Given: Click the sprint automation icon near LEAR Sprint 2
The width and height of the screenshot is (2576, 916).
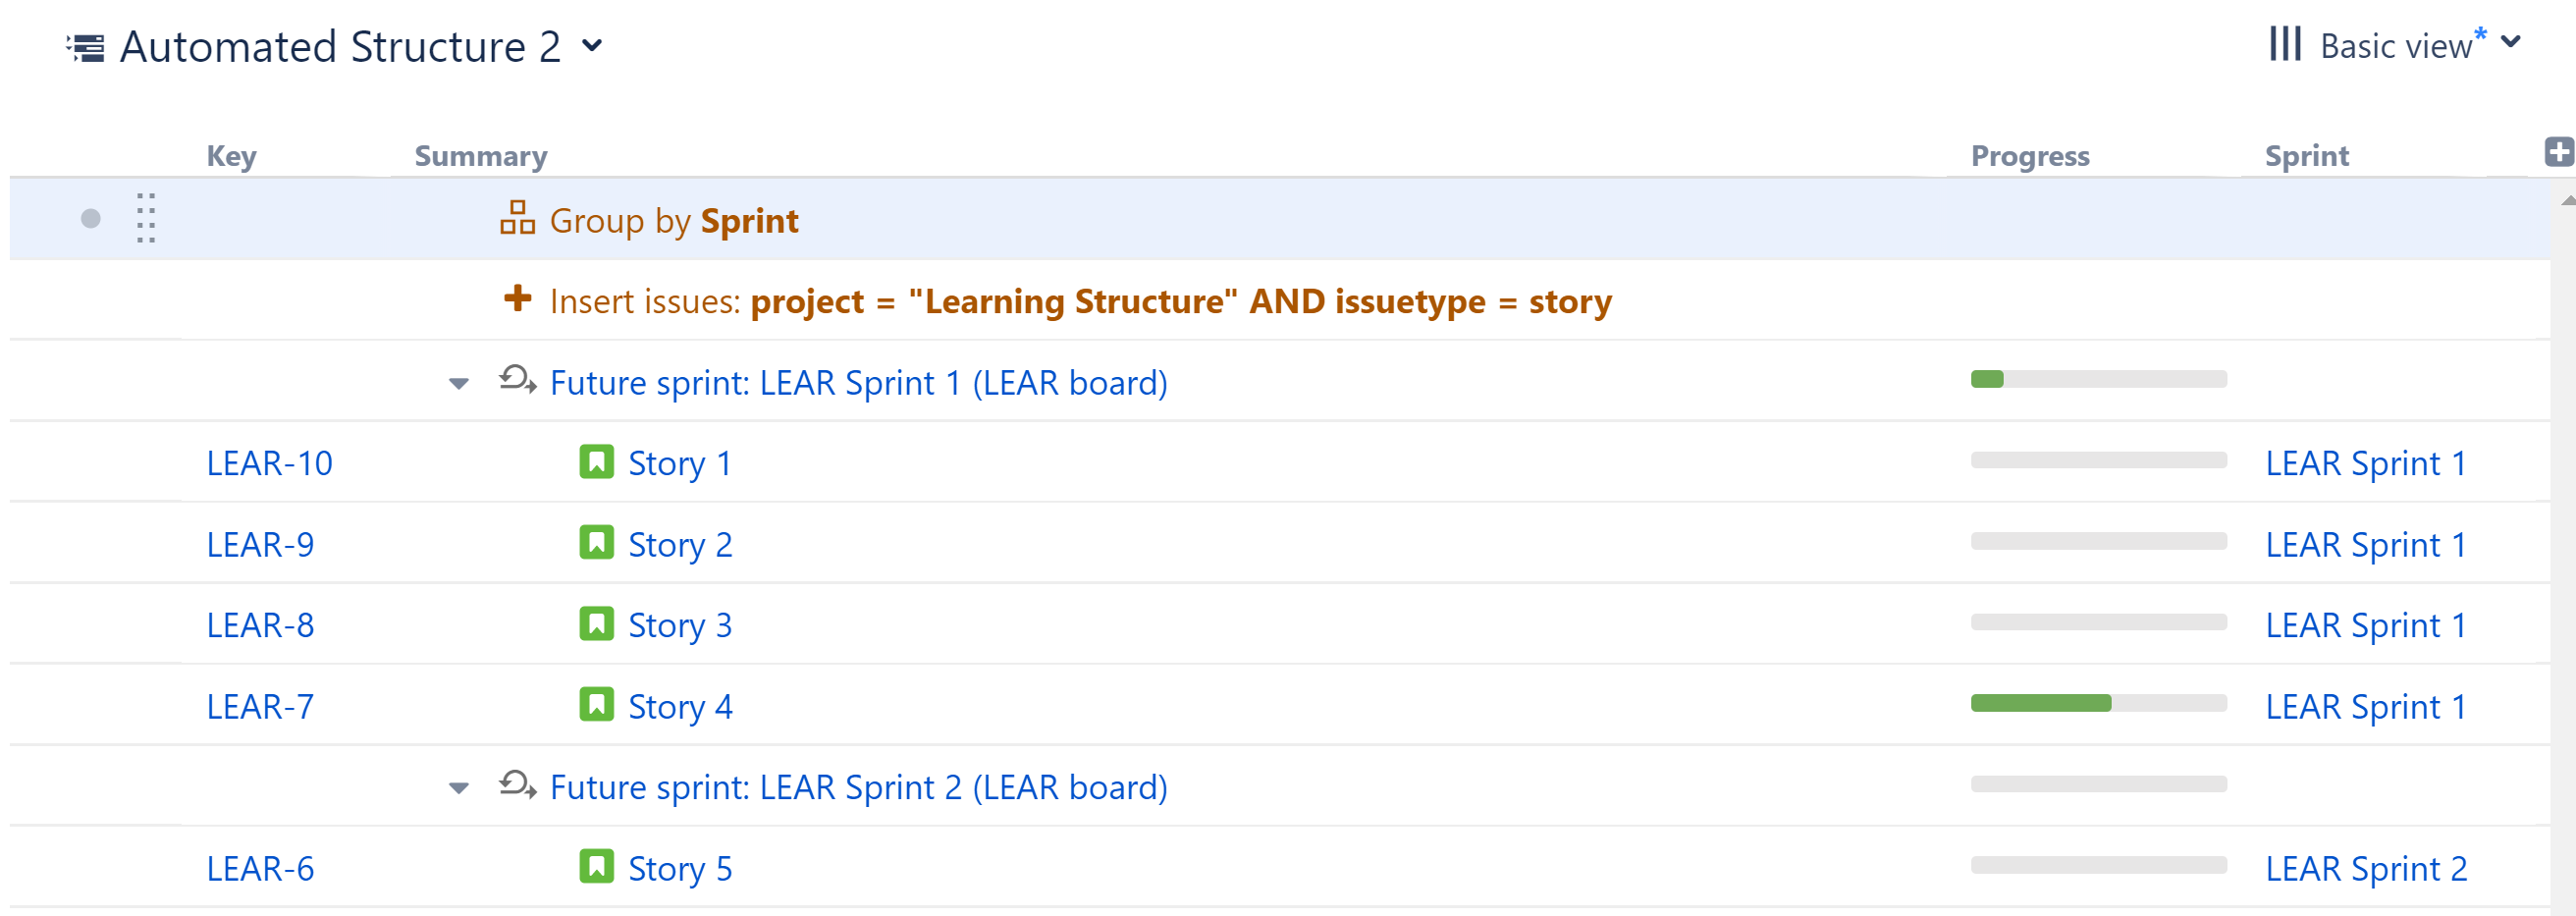Looking at the screenshot, I should [x=517, y=786].
